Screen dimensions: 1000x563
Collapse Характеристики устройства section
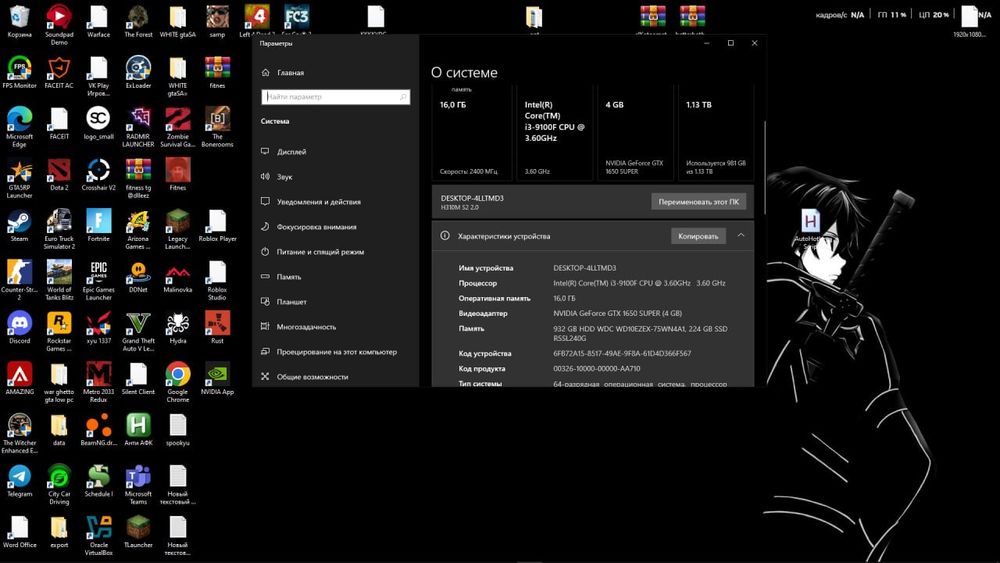(741, 235)
